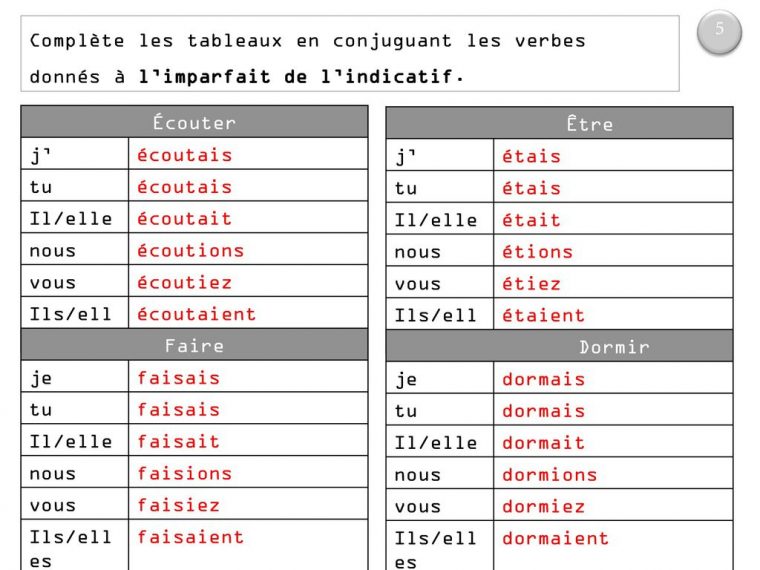Select the red word faisions
Screen dimensions: 760x570
(x=184, y=473)
